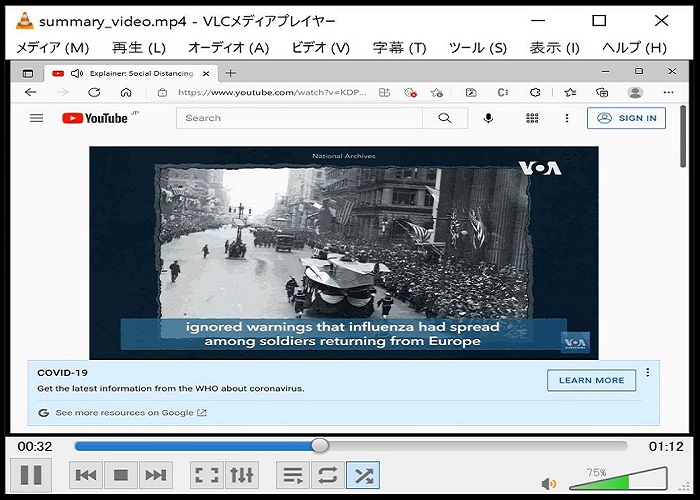Select the Explainer: Social Distancing browser tab
The image size is (700, 500).
(x=132, y=73)
